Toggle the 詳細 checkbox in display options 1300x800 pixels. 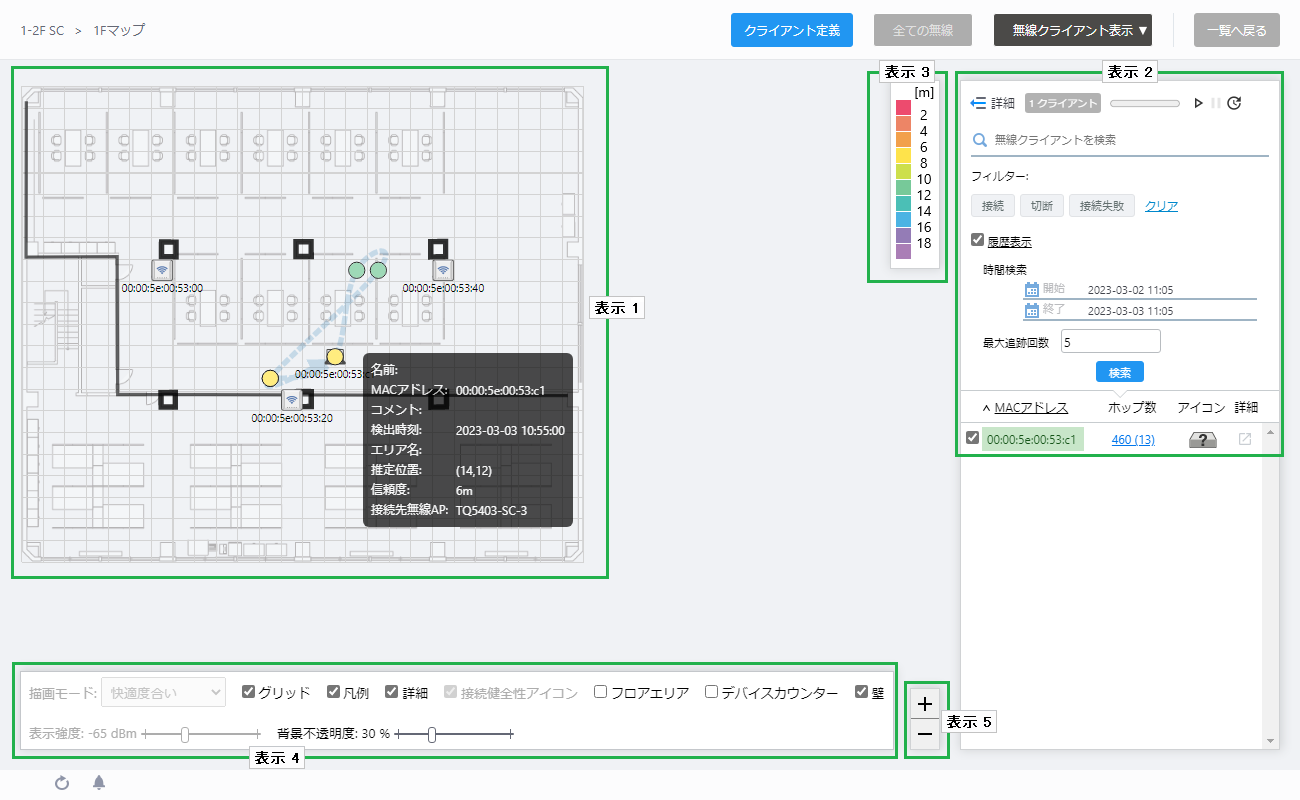click(391, 692)
